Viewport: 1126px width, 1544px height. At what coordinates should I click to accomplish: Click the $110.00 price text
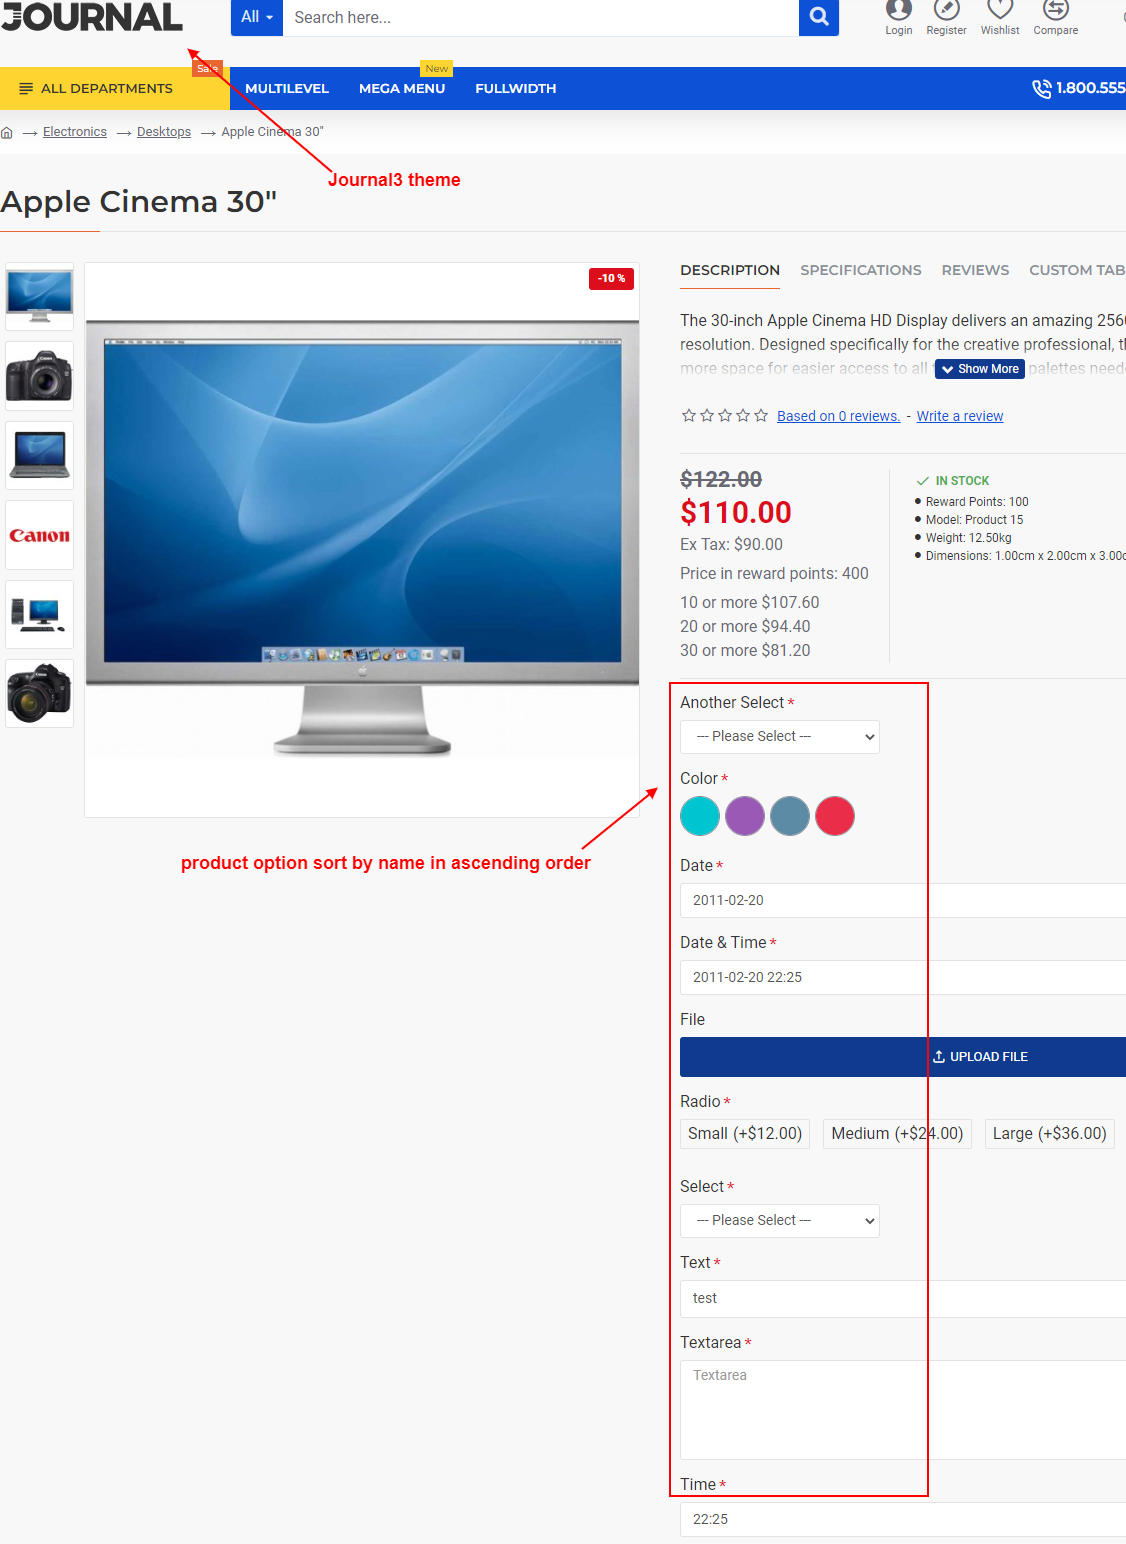pos(736,512)
